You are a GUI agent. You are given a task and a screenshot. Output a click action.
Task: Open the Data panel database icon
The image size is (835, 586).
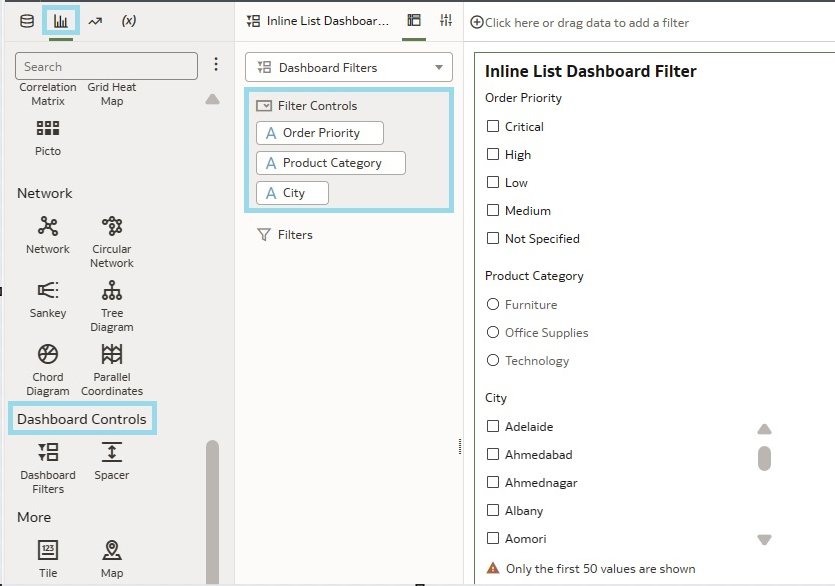[x=27, y=21]
